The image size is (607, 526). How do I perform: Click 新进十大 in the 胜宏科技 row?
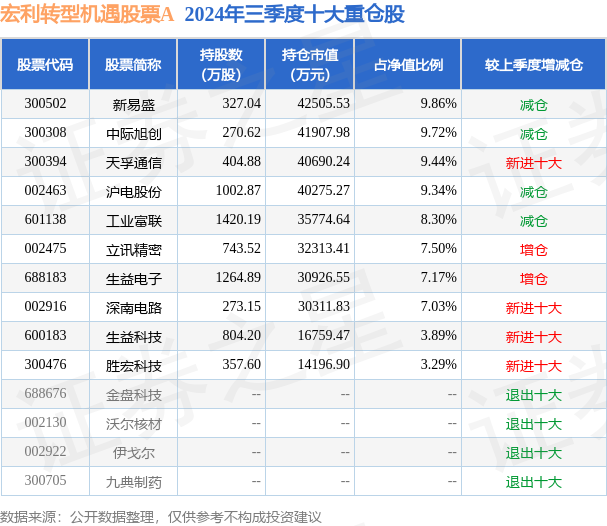click(533, 366)
